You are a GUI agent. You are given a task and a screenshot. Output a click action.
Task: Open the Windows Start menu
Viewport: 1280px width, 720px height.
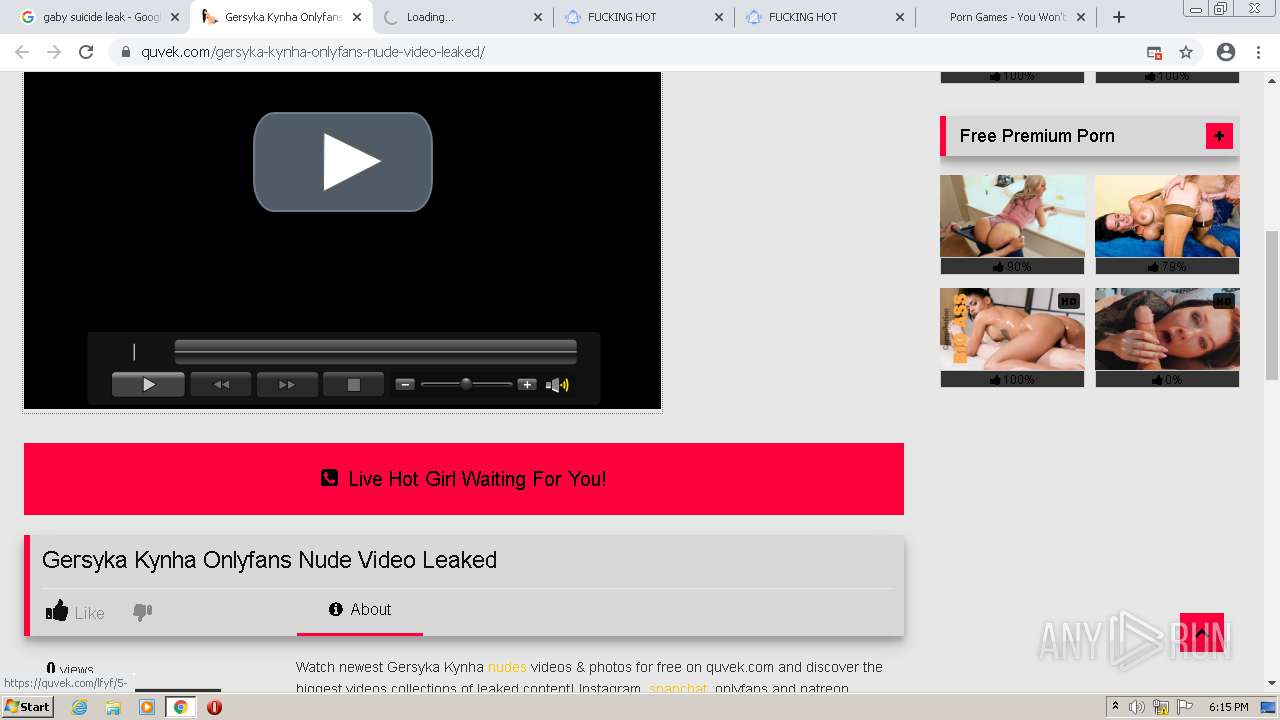click(x=28, y=707)
